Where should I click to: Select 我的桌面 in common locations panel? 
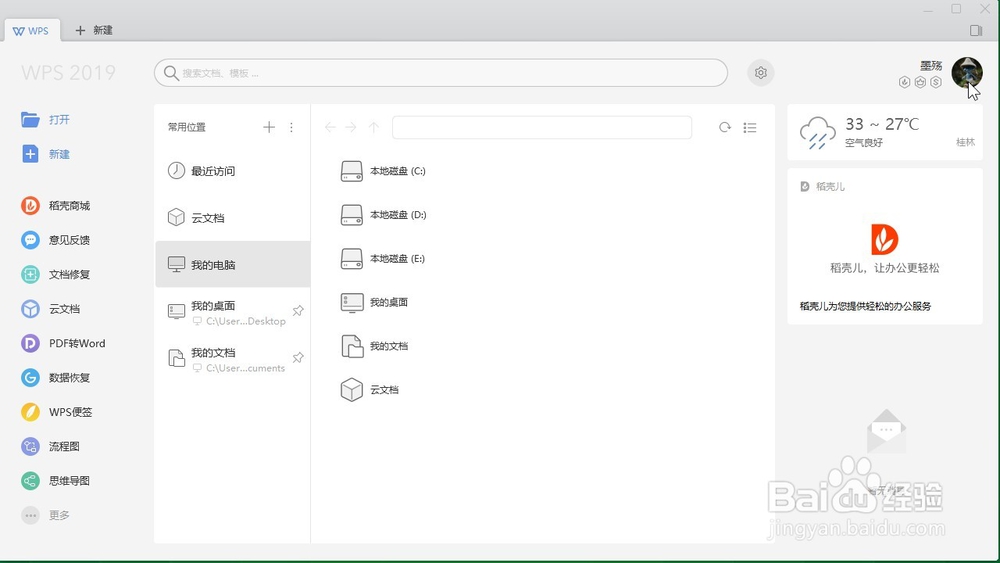(x=233, y=312)
